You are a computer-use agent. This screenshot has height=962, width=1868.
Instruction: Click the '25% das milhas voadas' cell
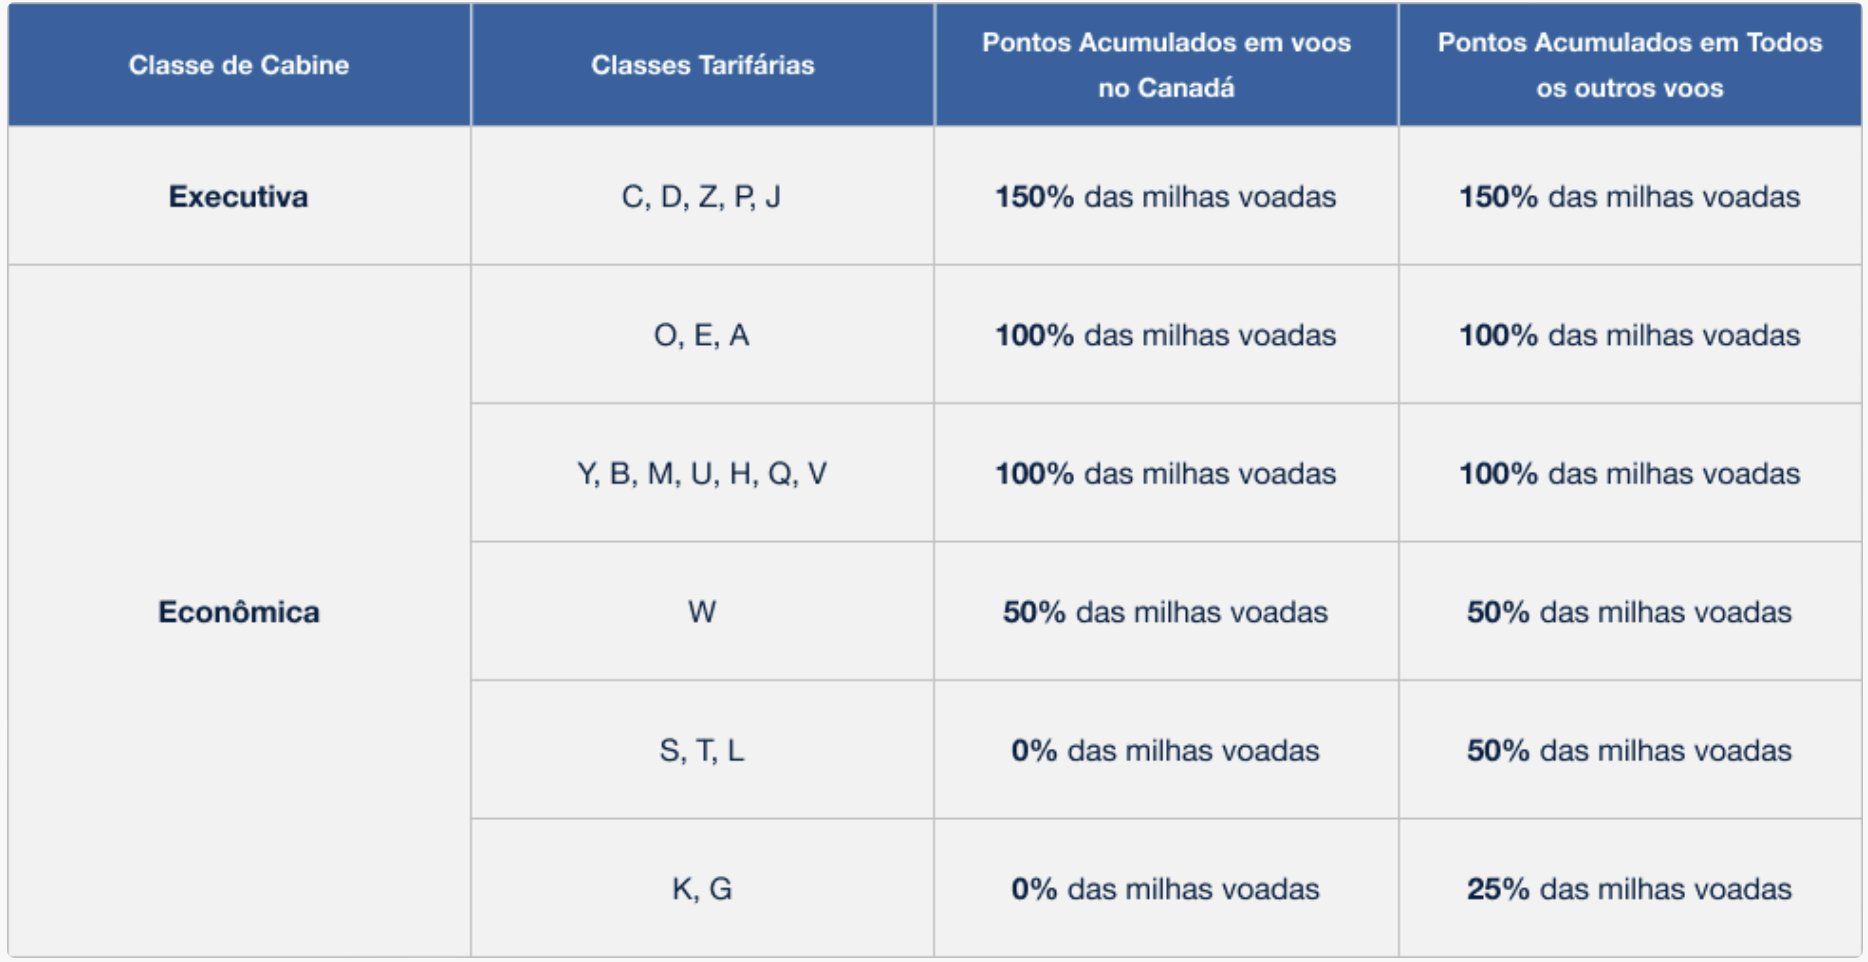click(1629, 889)
